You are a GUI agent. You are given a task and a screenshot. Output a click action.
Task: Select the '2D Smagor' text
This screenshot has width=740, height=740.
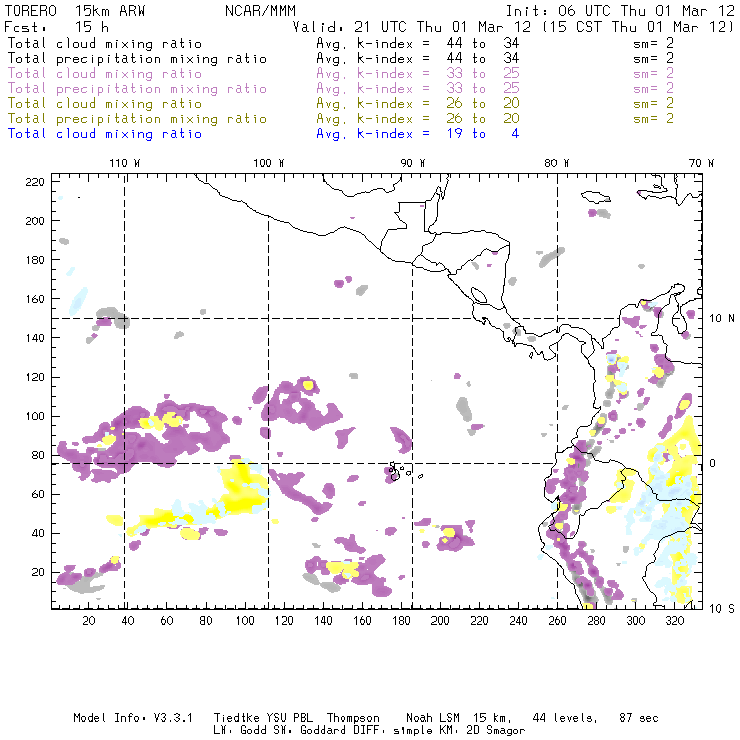[496, 731]
